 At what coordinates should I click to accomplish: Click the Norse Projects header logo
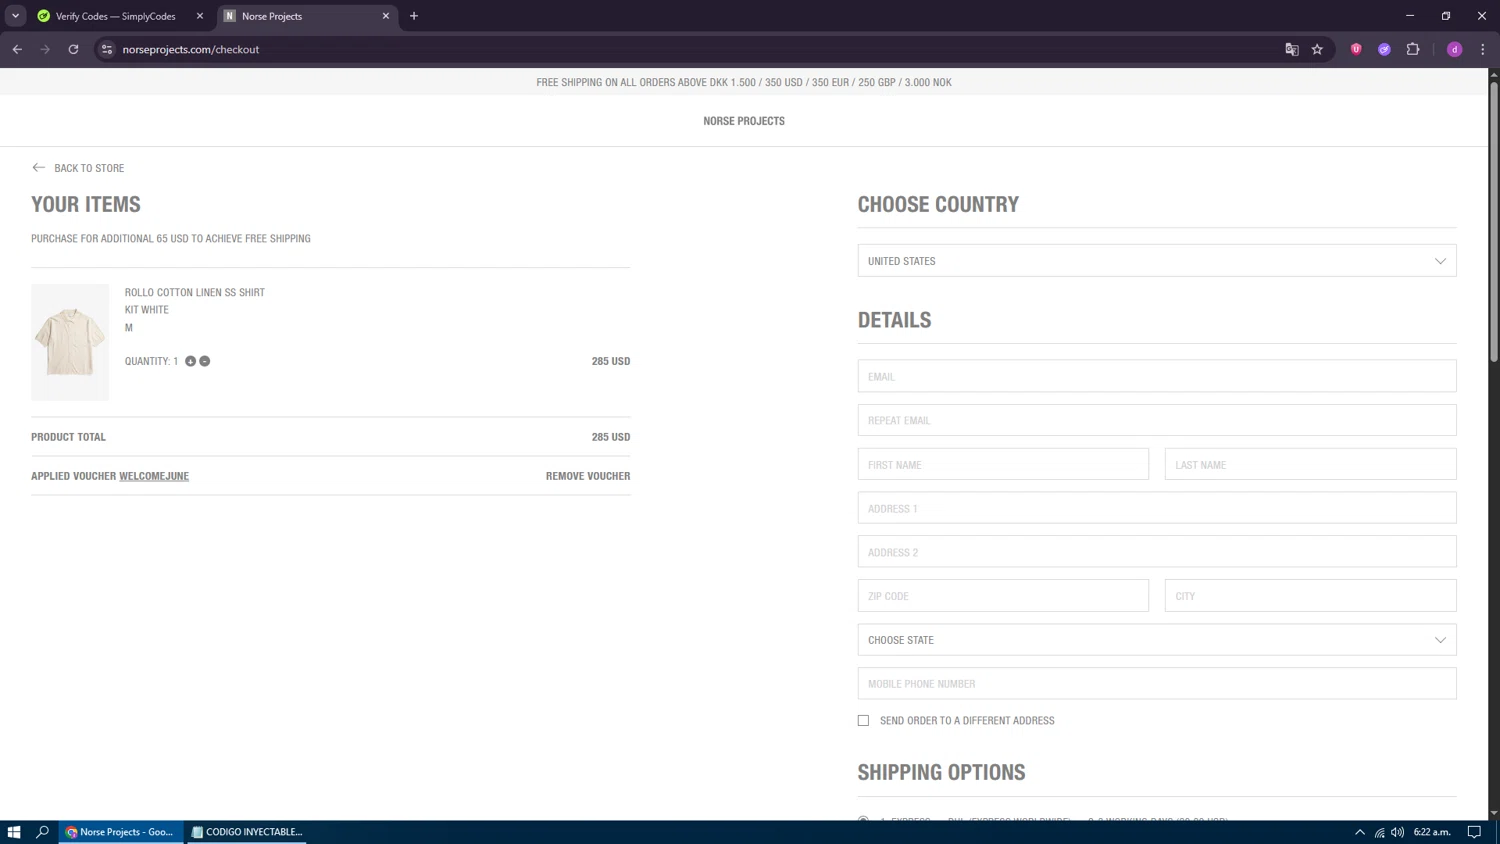(744, 121)
